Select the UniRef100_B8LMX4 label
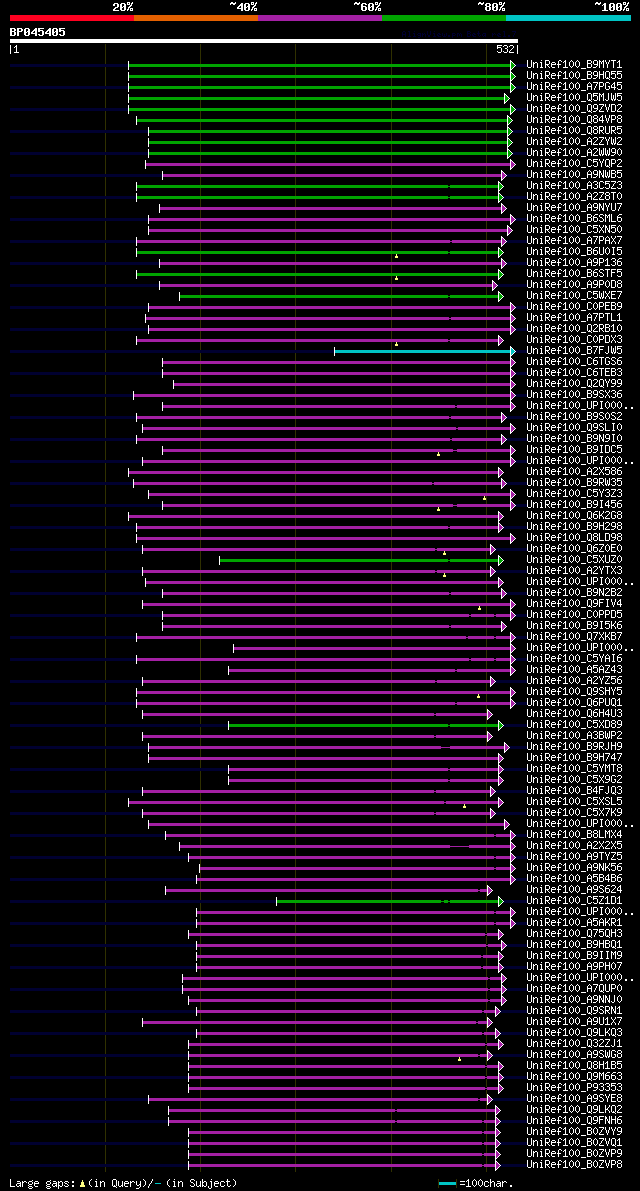This screenshot has width=640, height=1191. [574, 836]
